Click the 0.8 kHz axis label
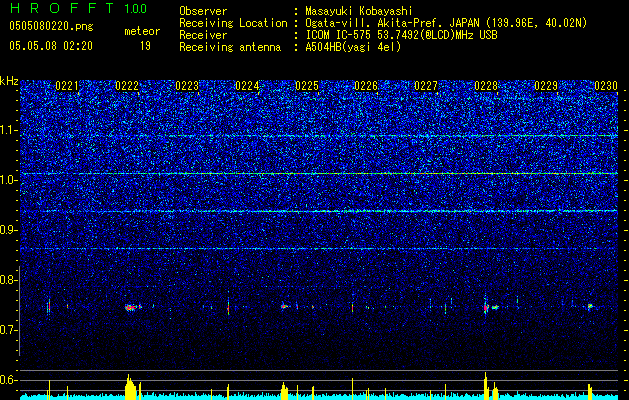Screen dimensions: 629x400 9,280
